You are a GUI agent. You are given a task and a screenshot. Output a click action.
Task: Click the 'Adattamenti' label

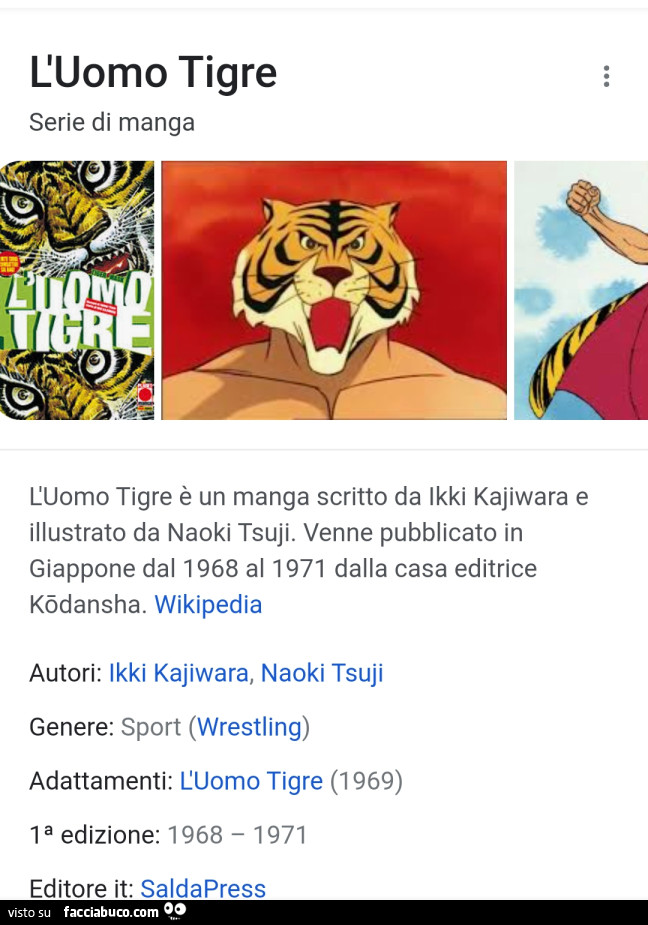coord(101,781)
